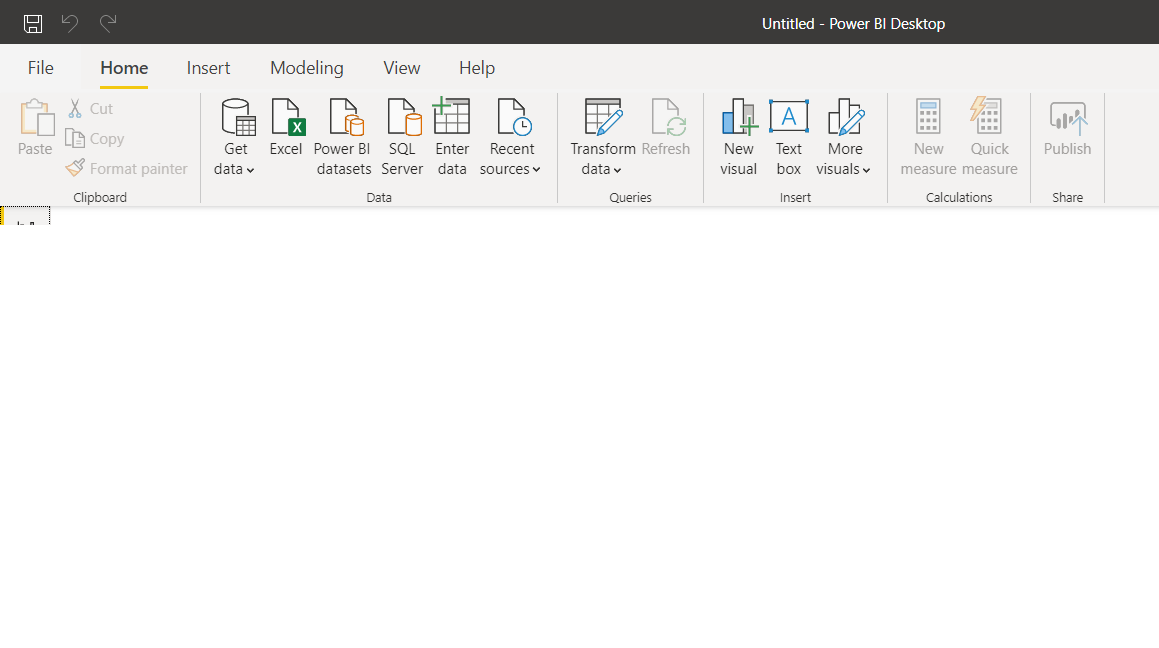The width and height of the screenshot is (1159, 648).
Task: Expand Recent sources dropdown list
Action: [x=511, y=137]
